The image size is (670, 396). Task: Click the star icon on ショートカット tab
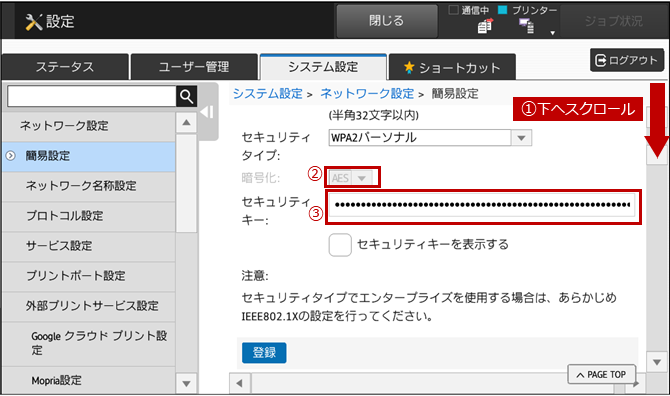tap(409, 67)
